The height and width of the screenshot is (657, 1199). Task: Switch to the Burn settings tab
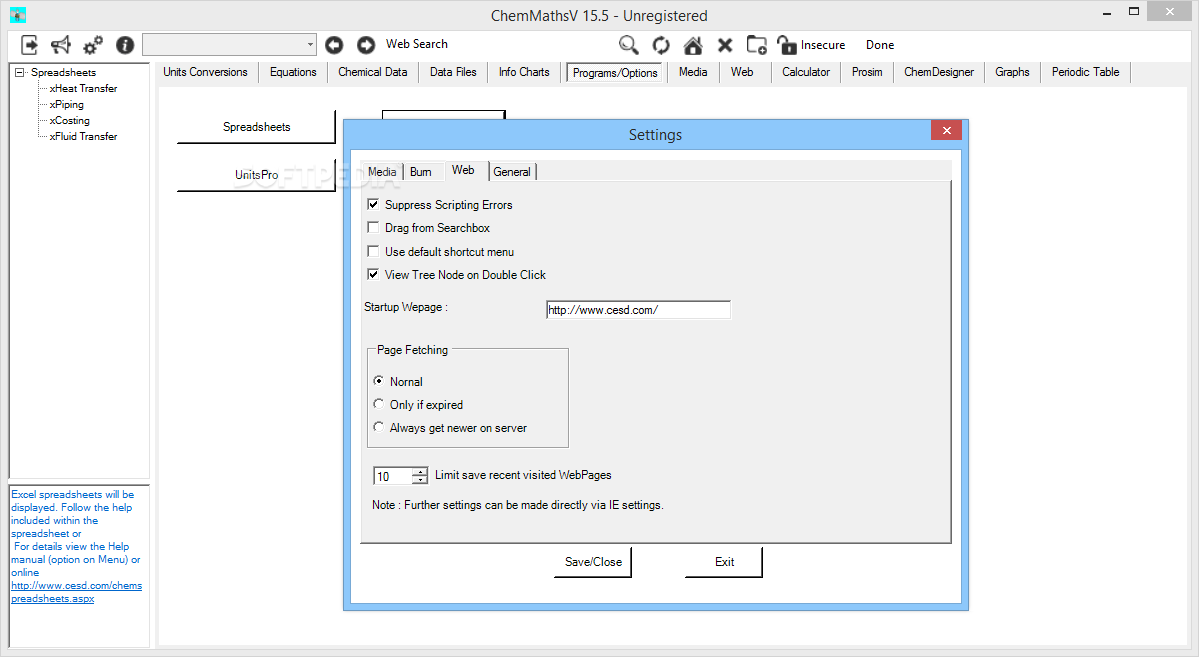click(x=421, y=172)
